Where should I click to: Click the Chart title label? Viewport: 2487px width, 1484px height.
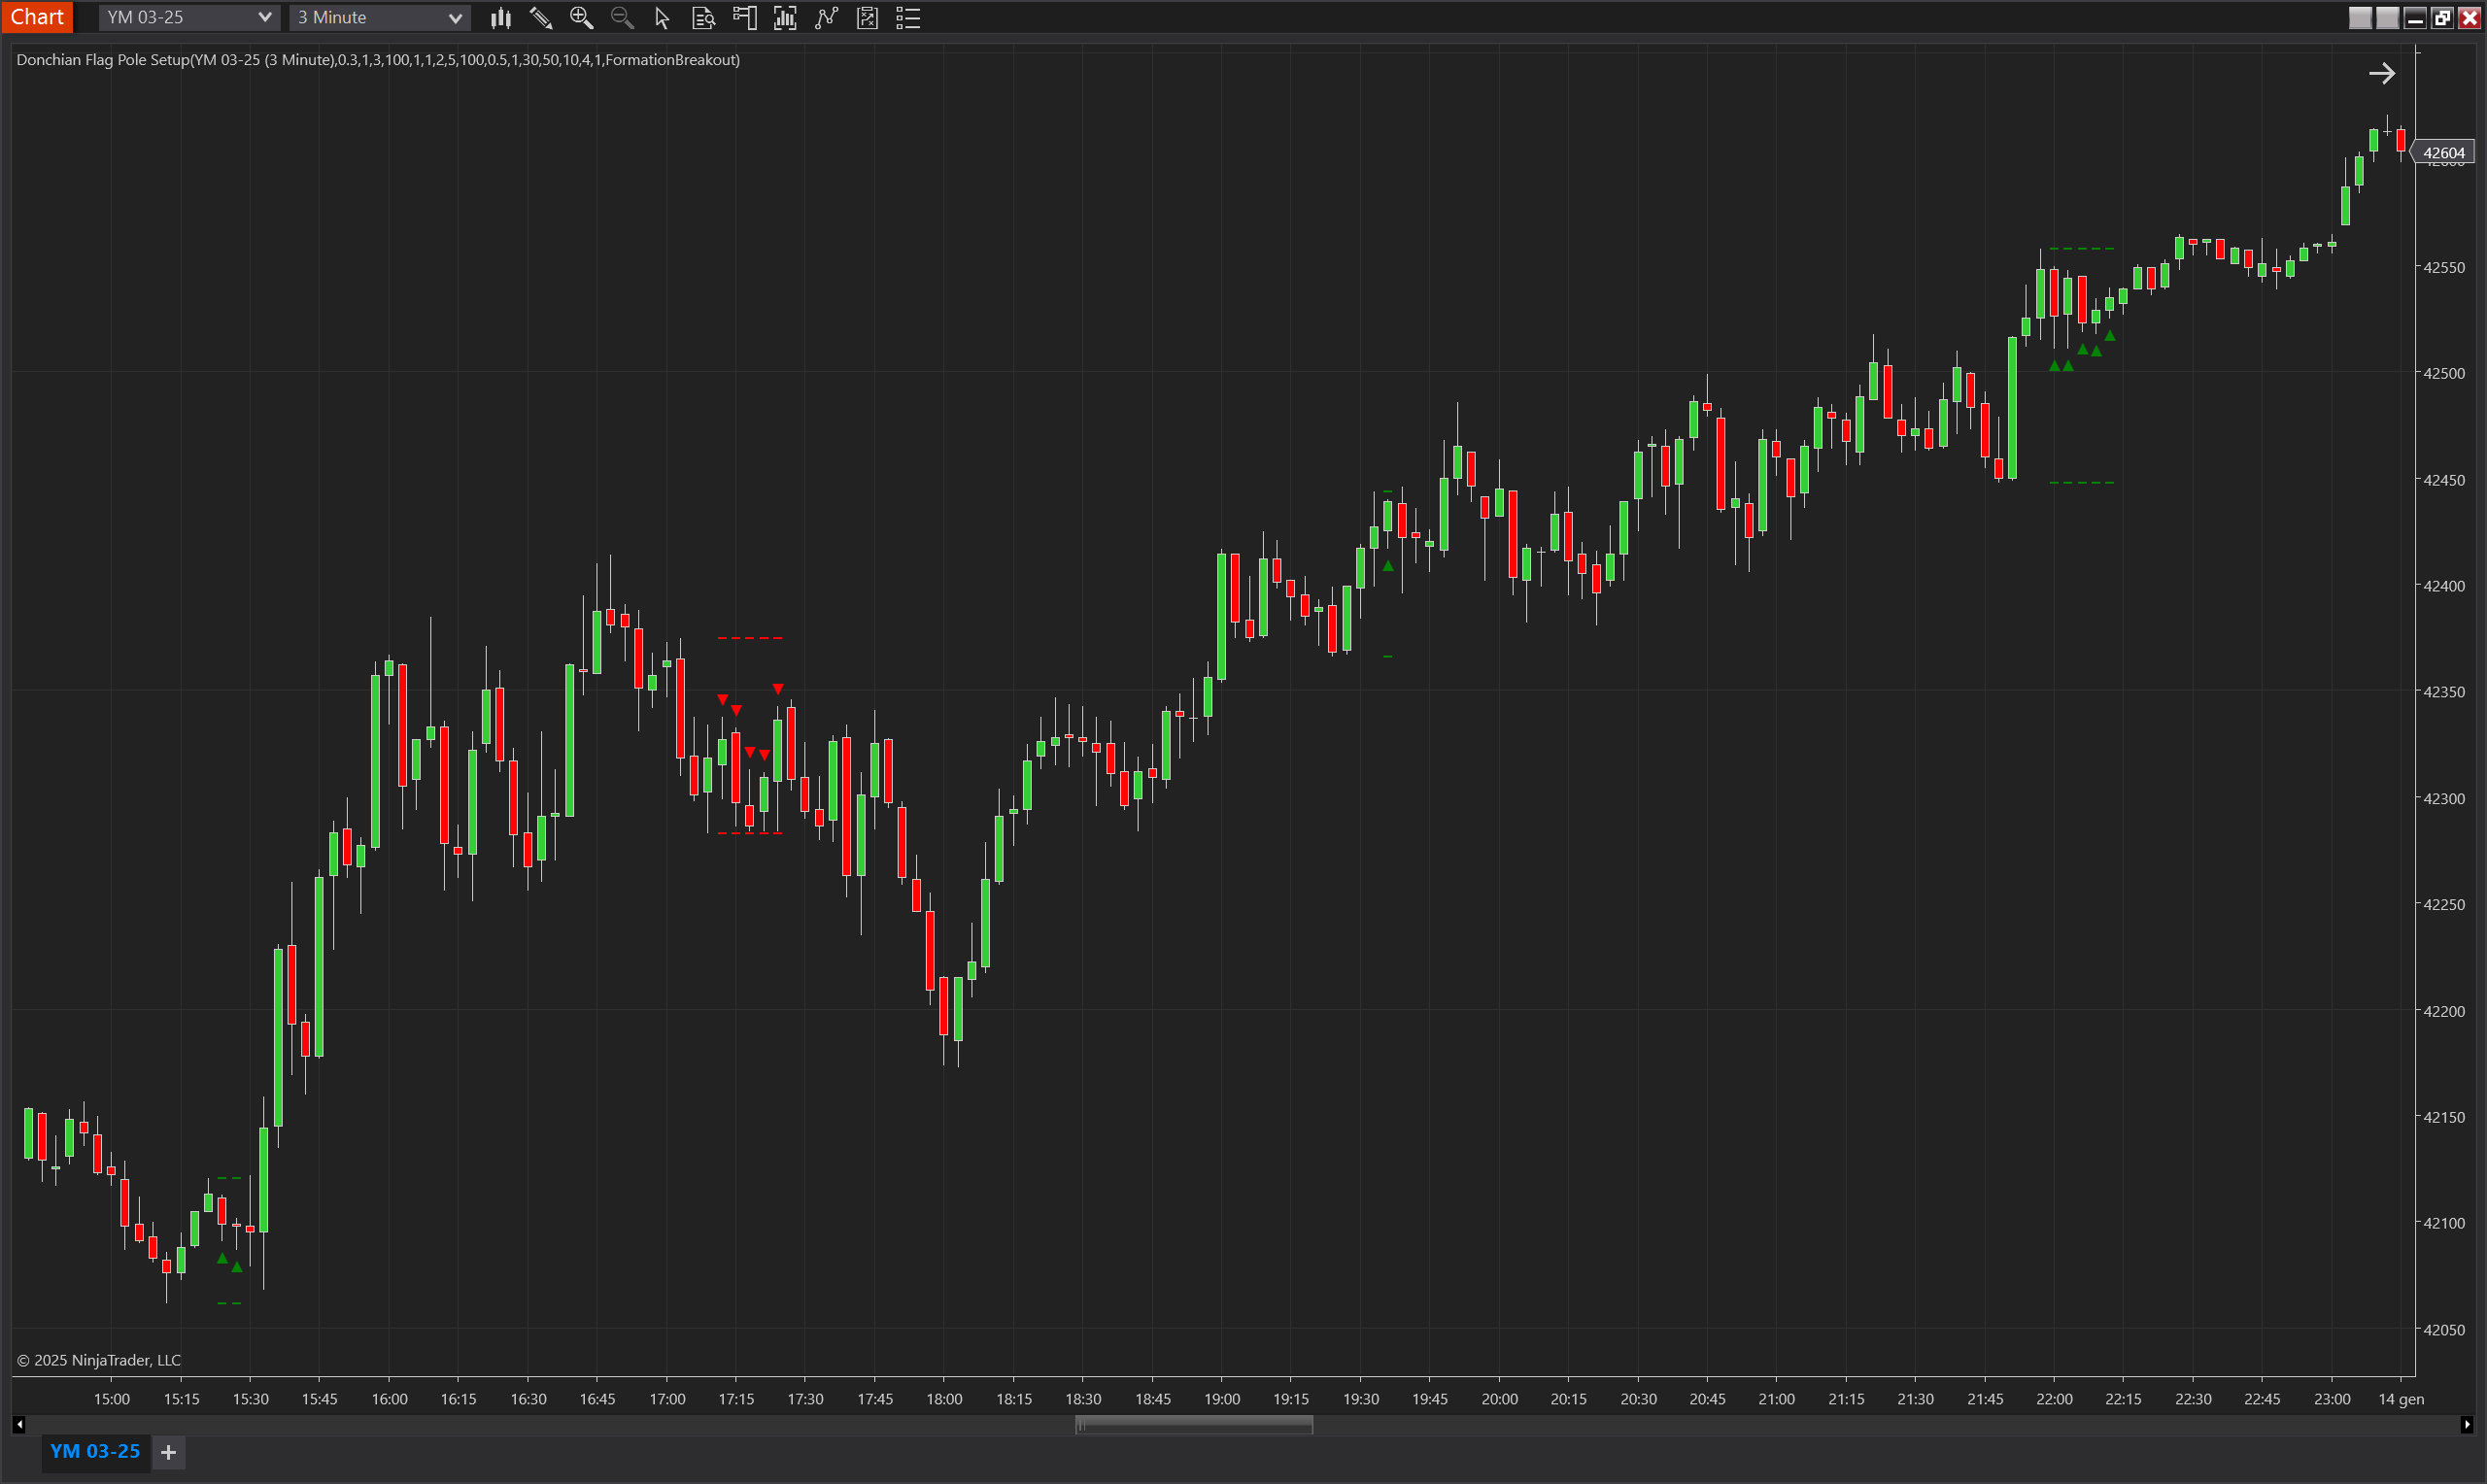pyautogui.click(x=37, y=17)
